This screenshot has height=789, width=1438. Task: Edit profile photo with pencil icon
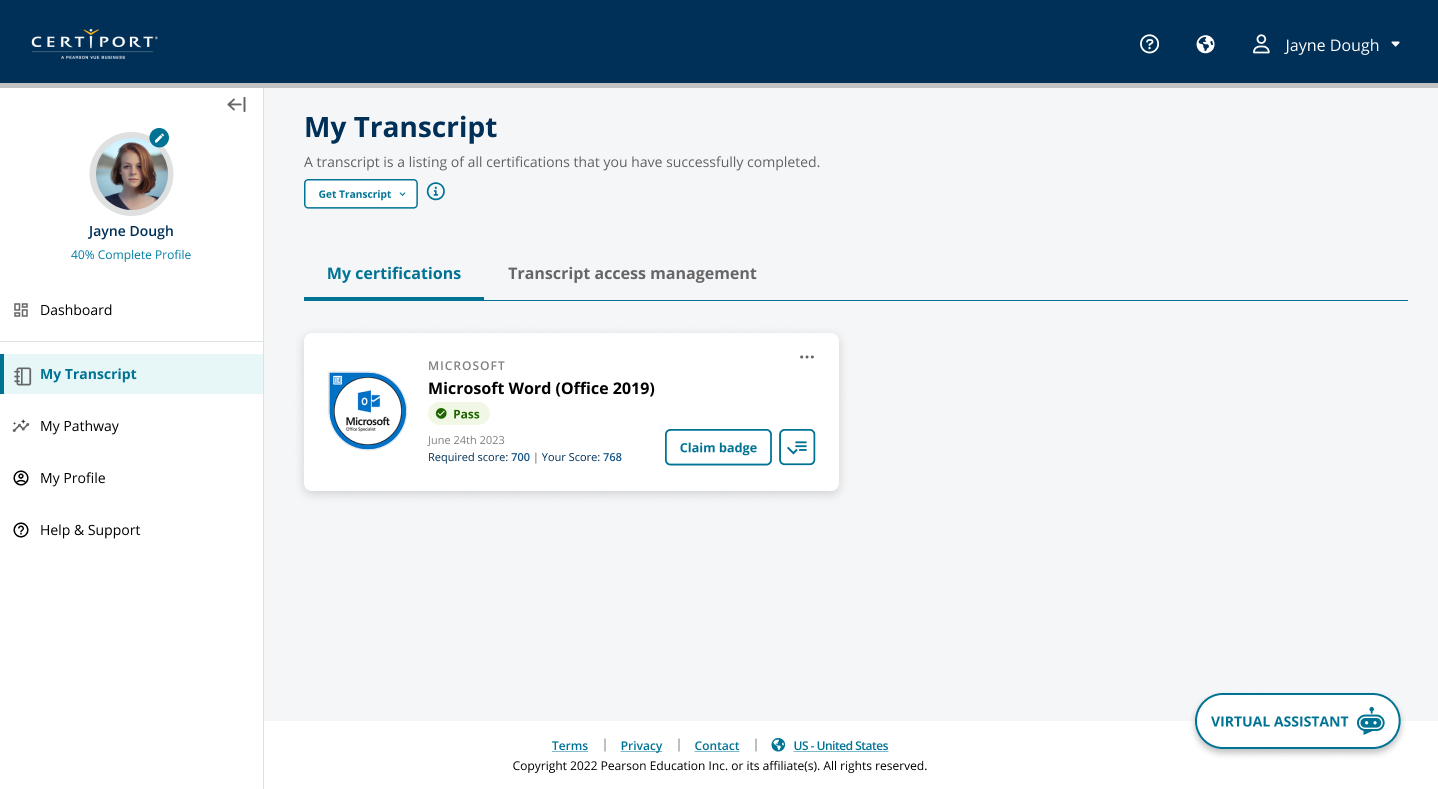tap(159, 138)
